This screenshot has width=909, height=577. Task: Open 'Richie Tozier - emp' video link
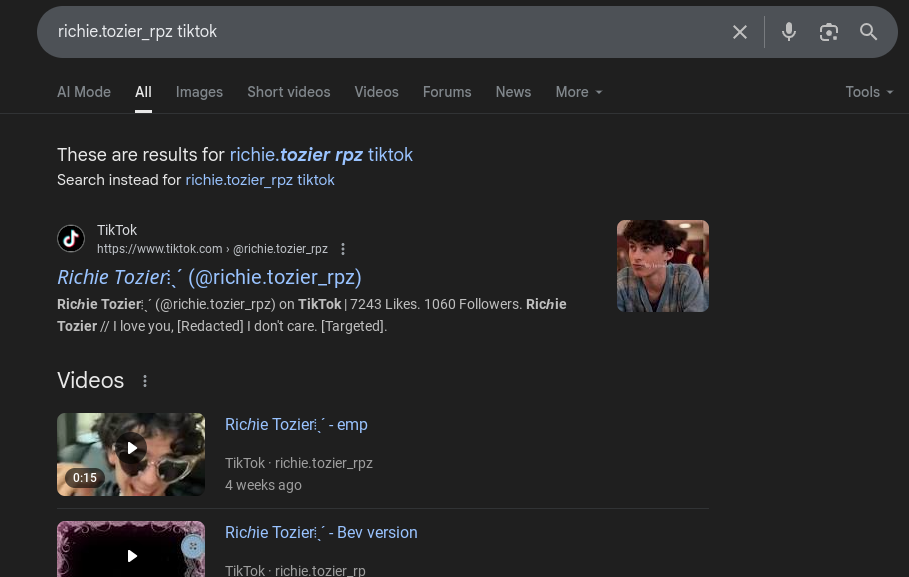pos(296,425)
